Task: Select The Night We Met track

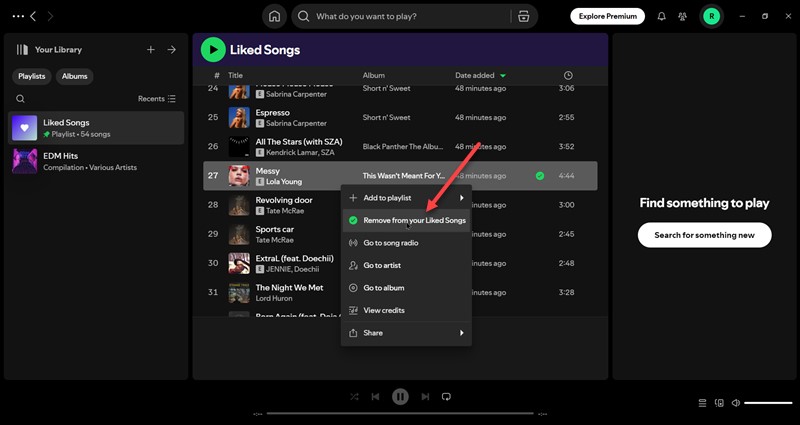Action: [289, 287]
